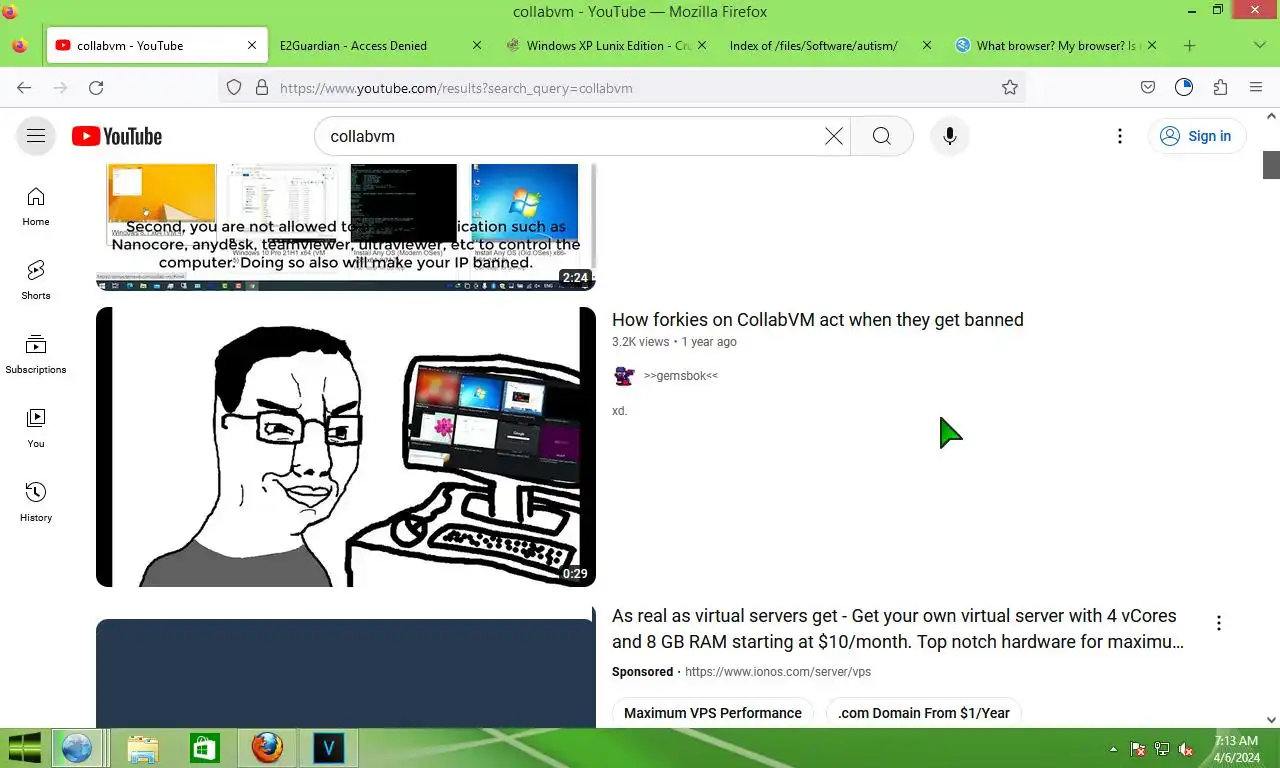Play the forkies CollabVM video thumbnail
This screenshot has width=1280, height=768.
click(346, 447)
